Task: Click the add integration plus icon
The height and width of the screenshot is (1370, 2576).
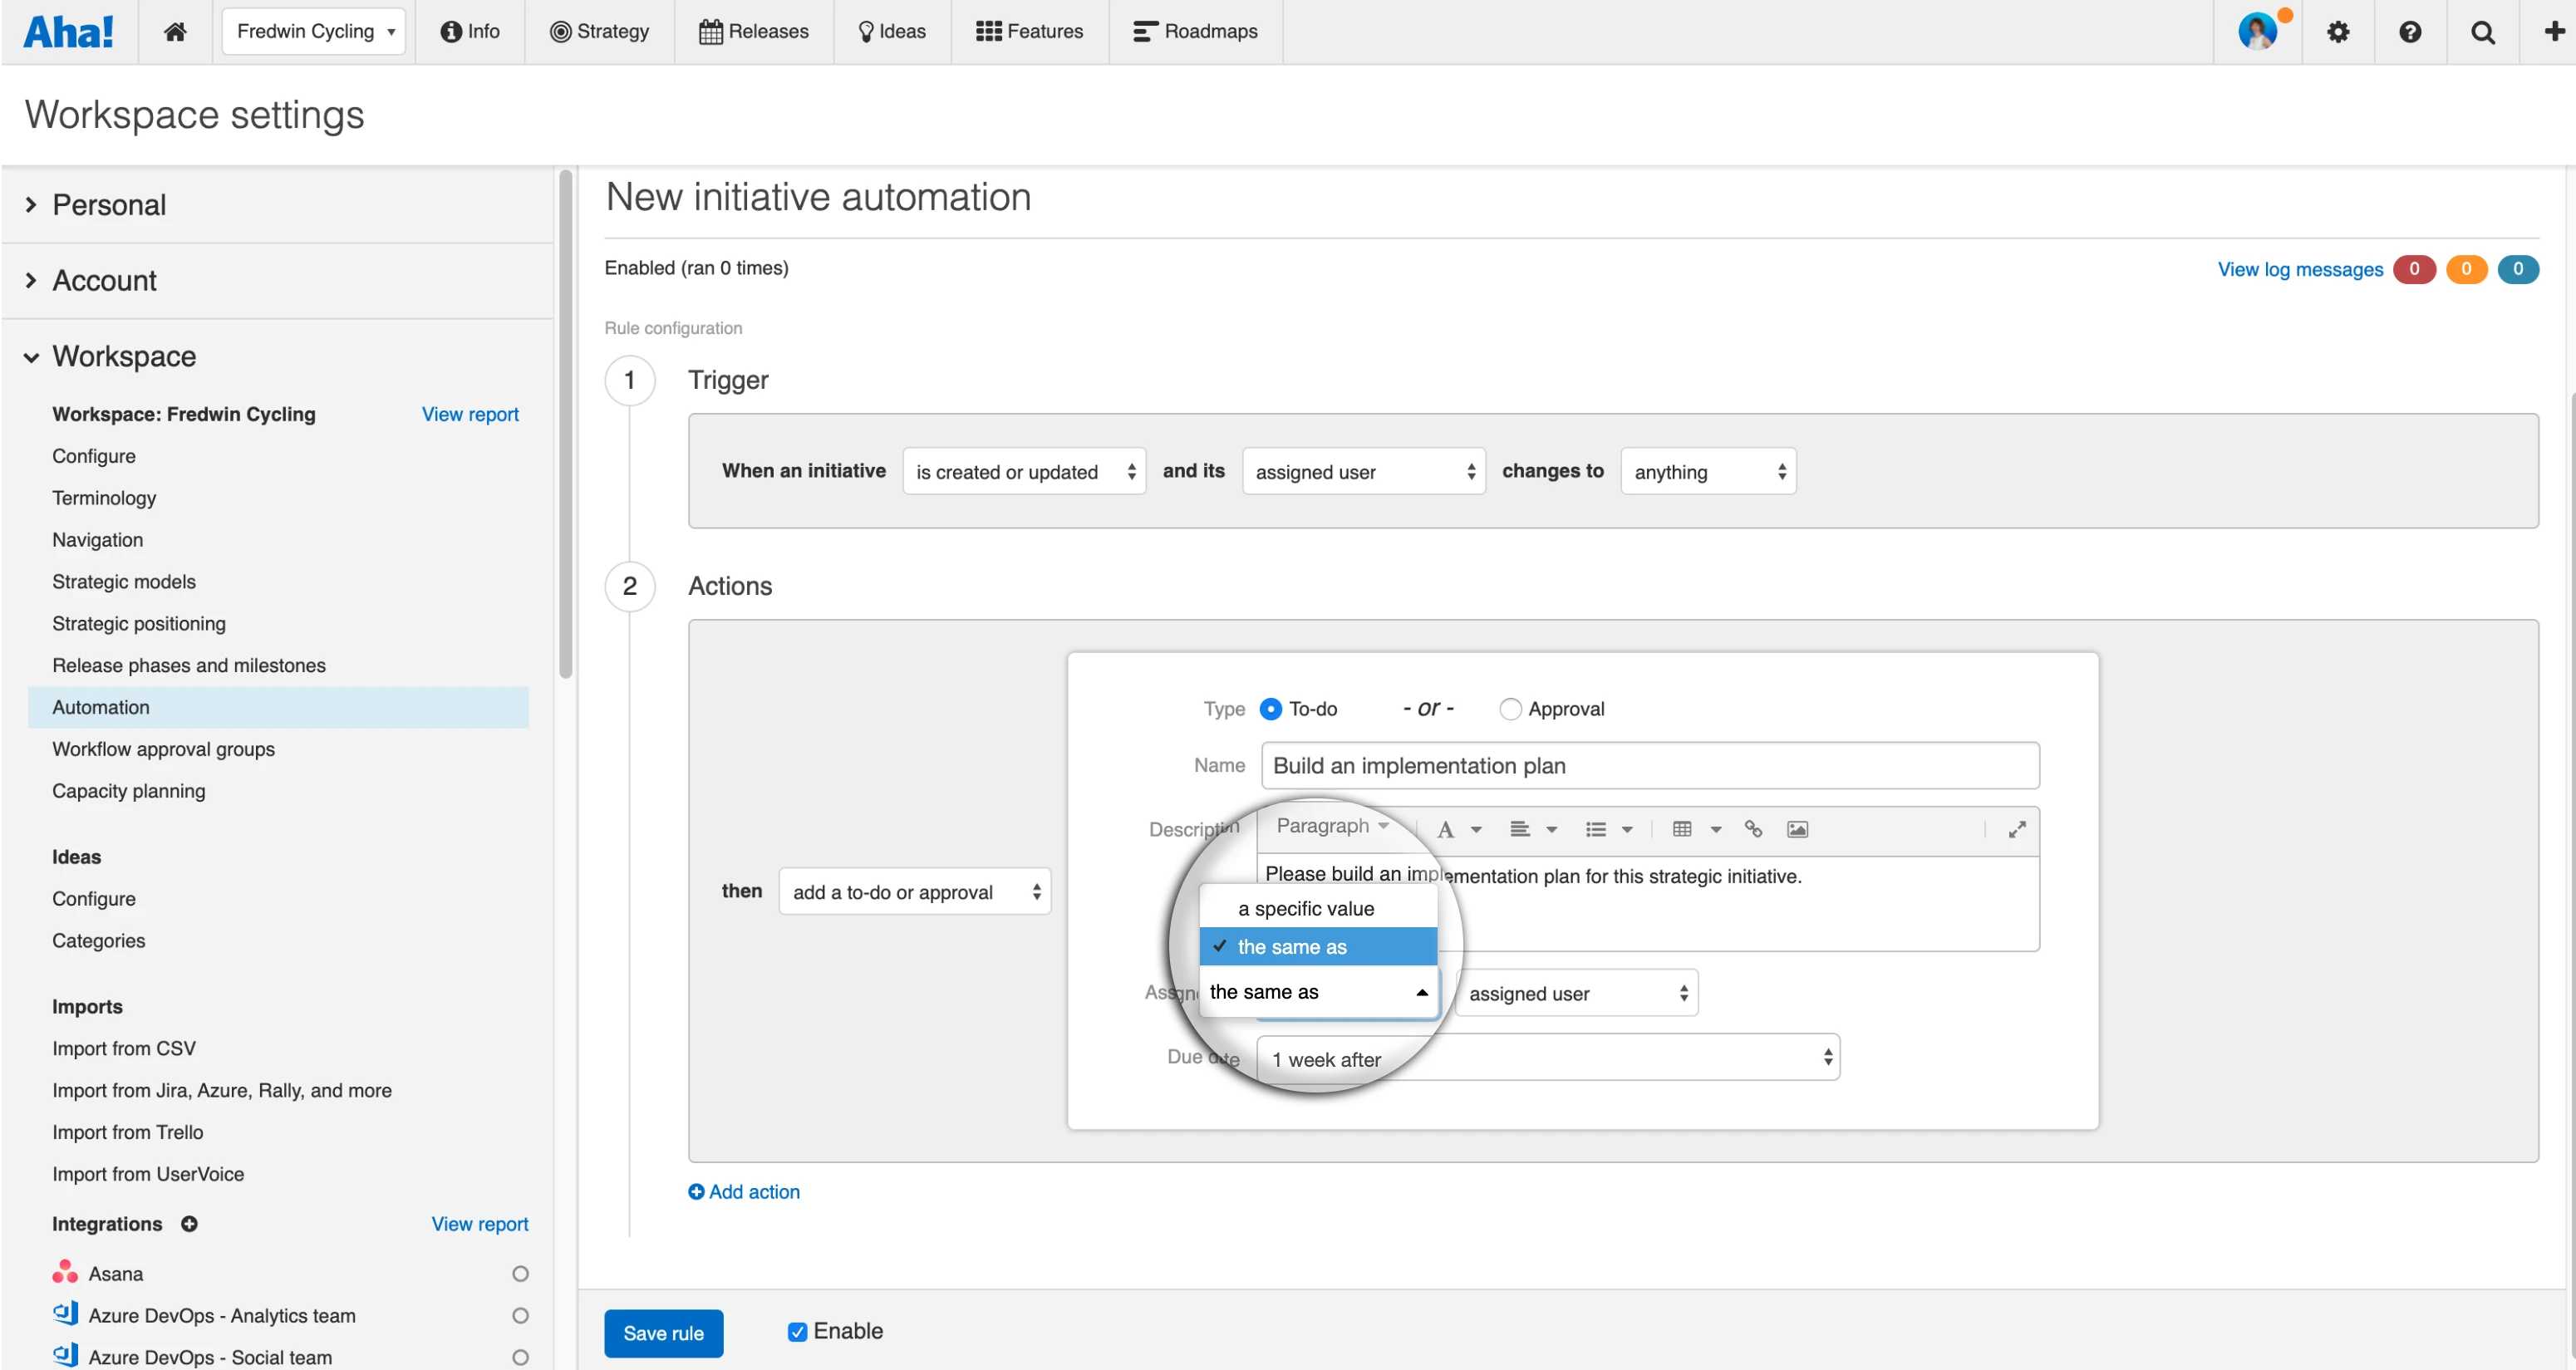Action: pyautogui.click(x=189, y=1223)
